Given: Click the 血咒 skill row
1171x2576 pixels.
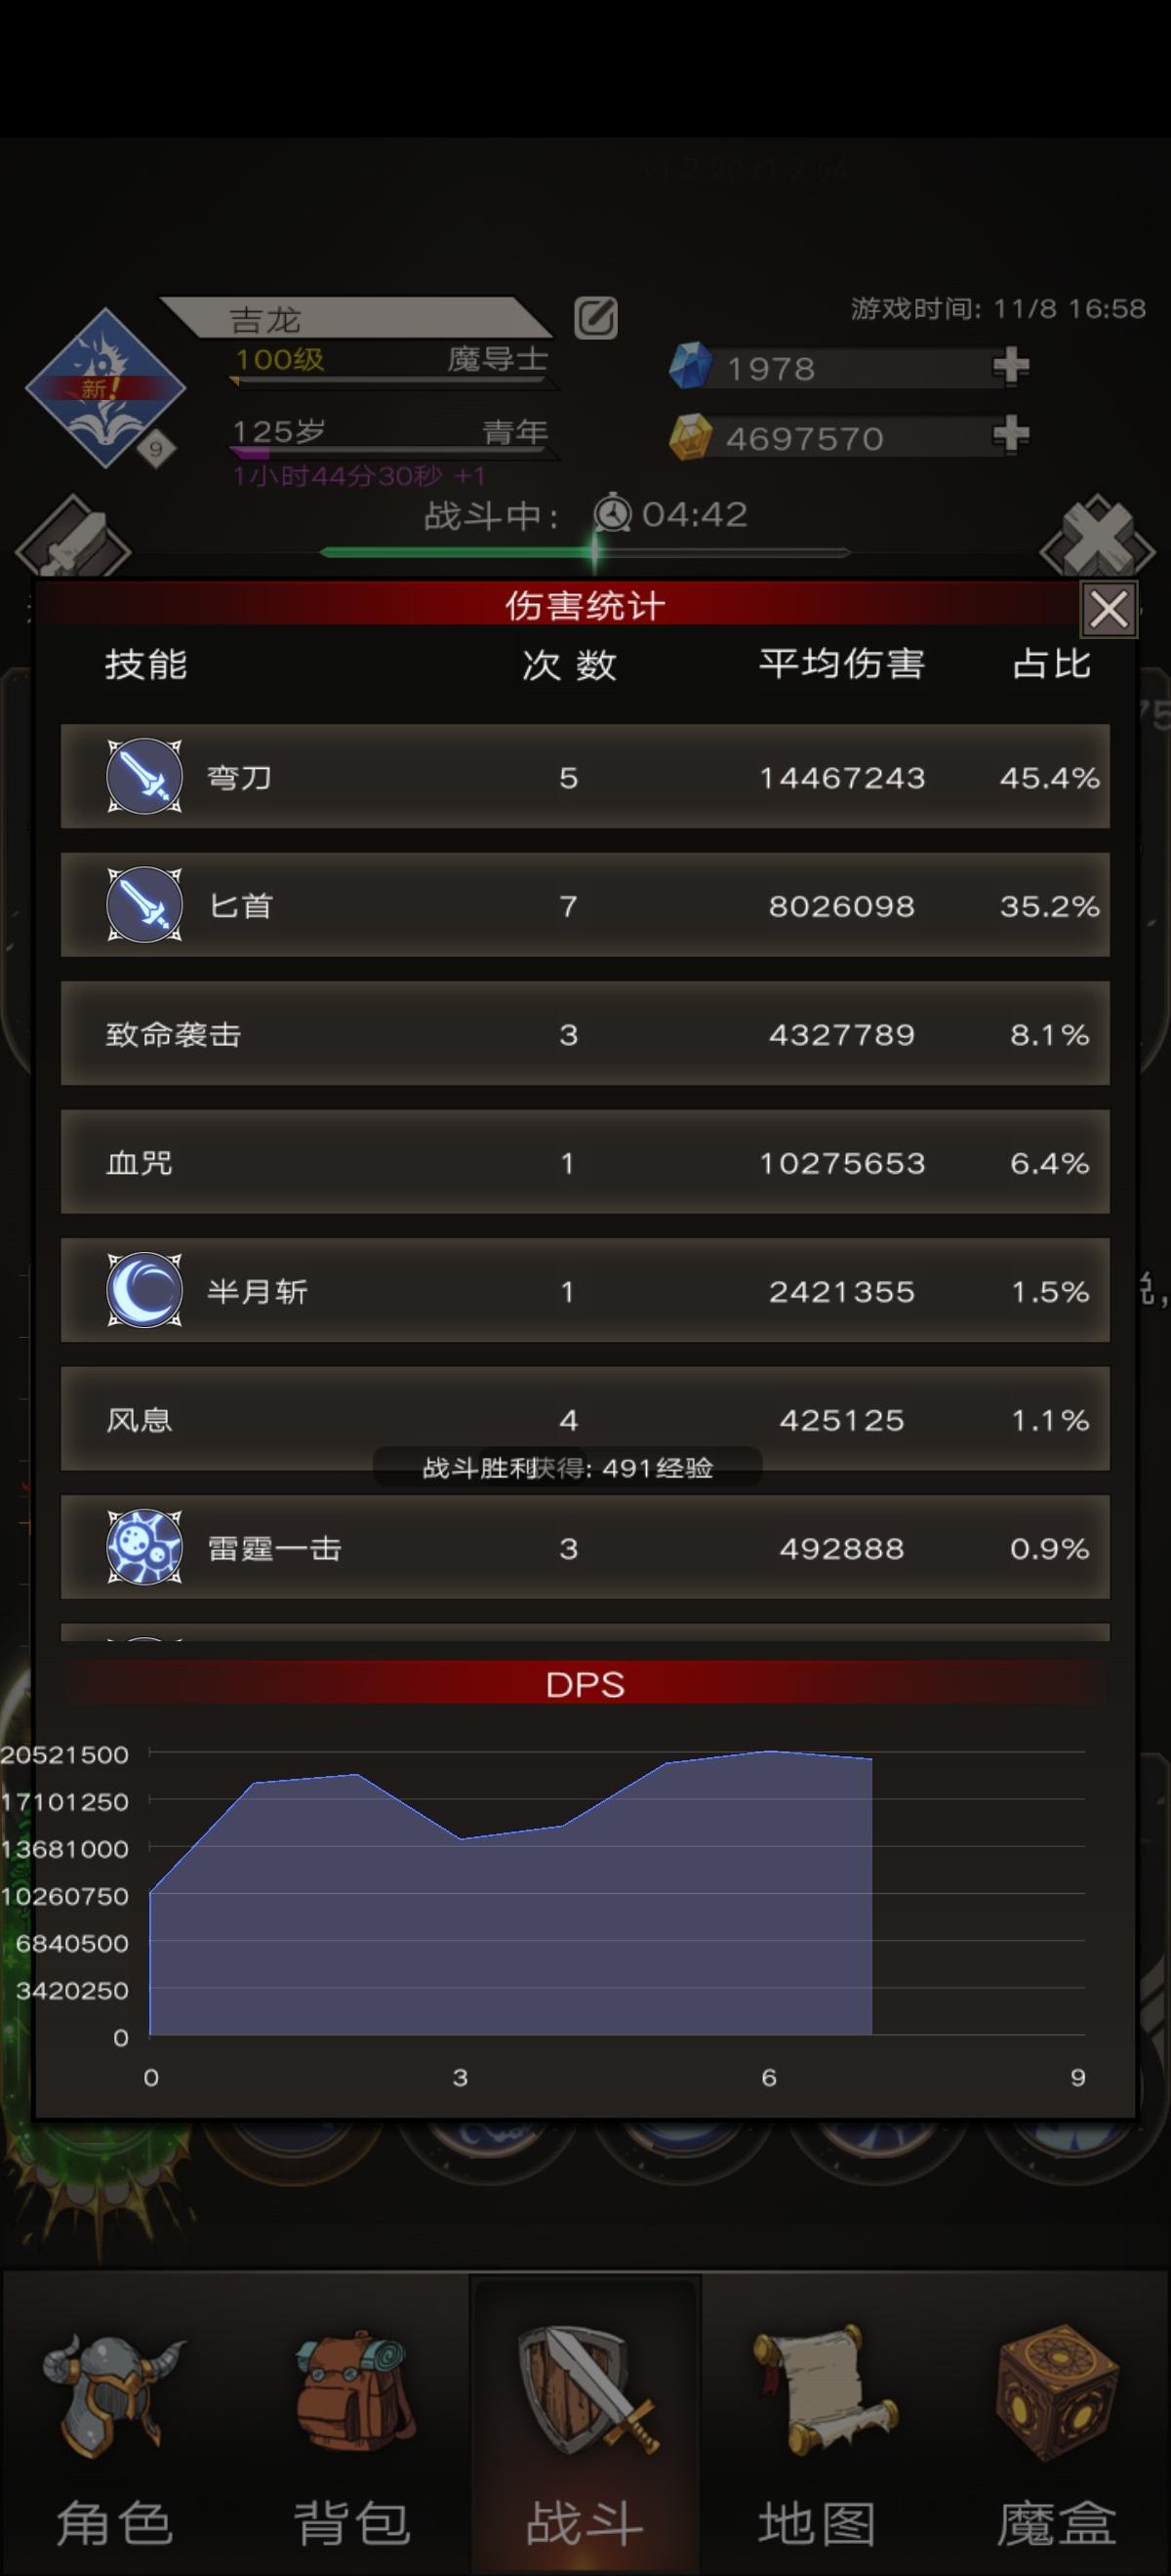Looking at the screenshot, I should [585, 1162].
